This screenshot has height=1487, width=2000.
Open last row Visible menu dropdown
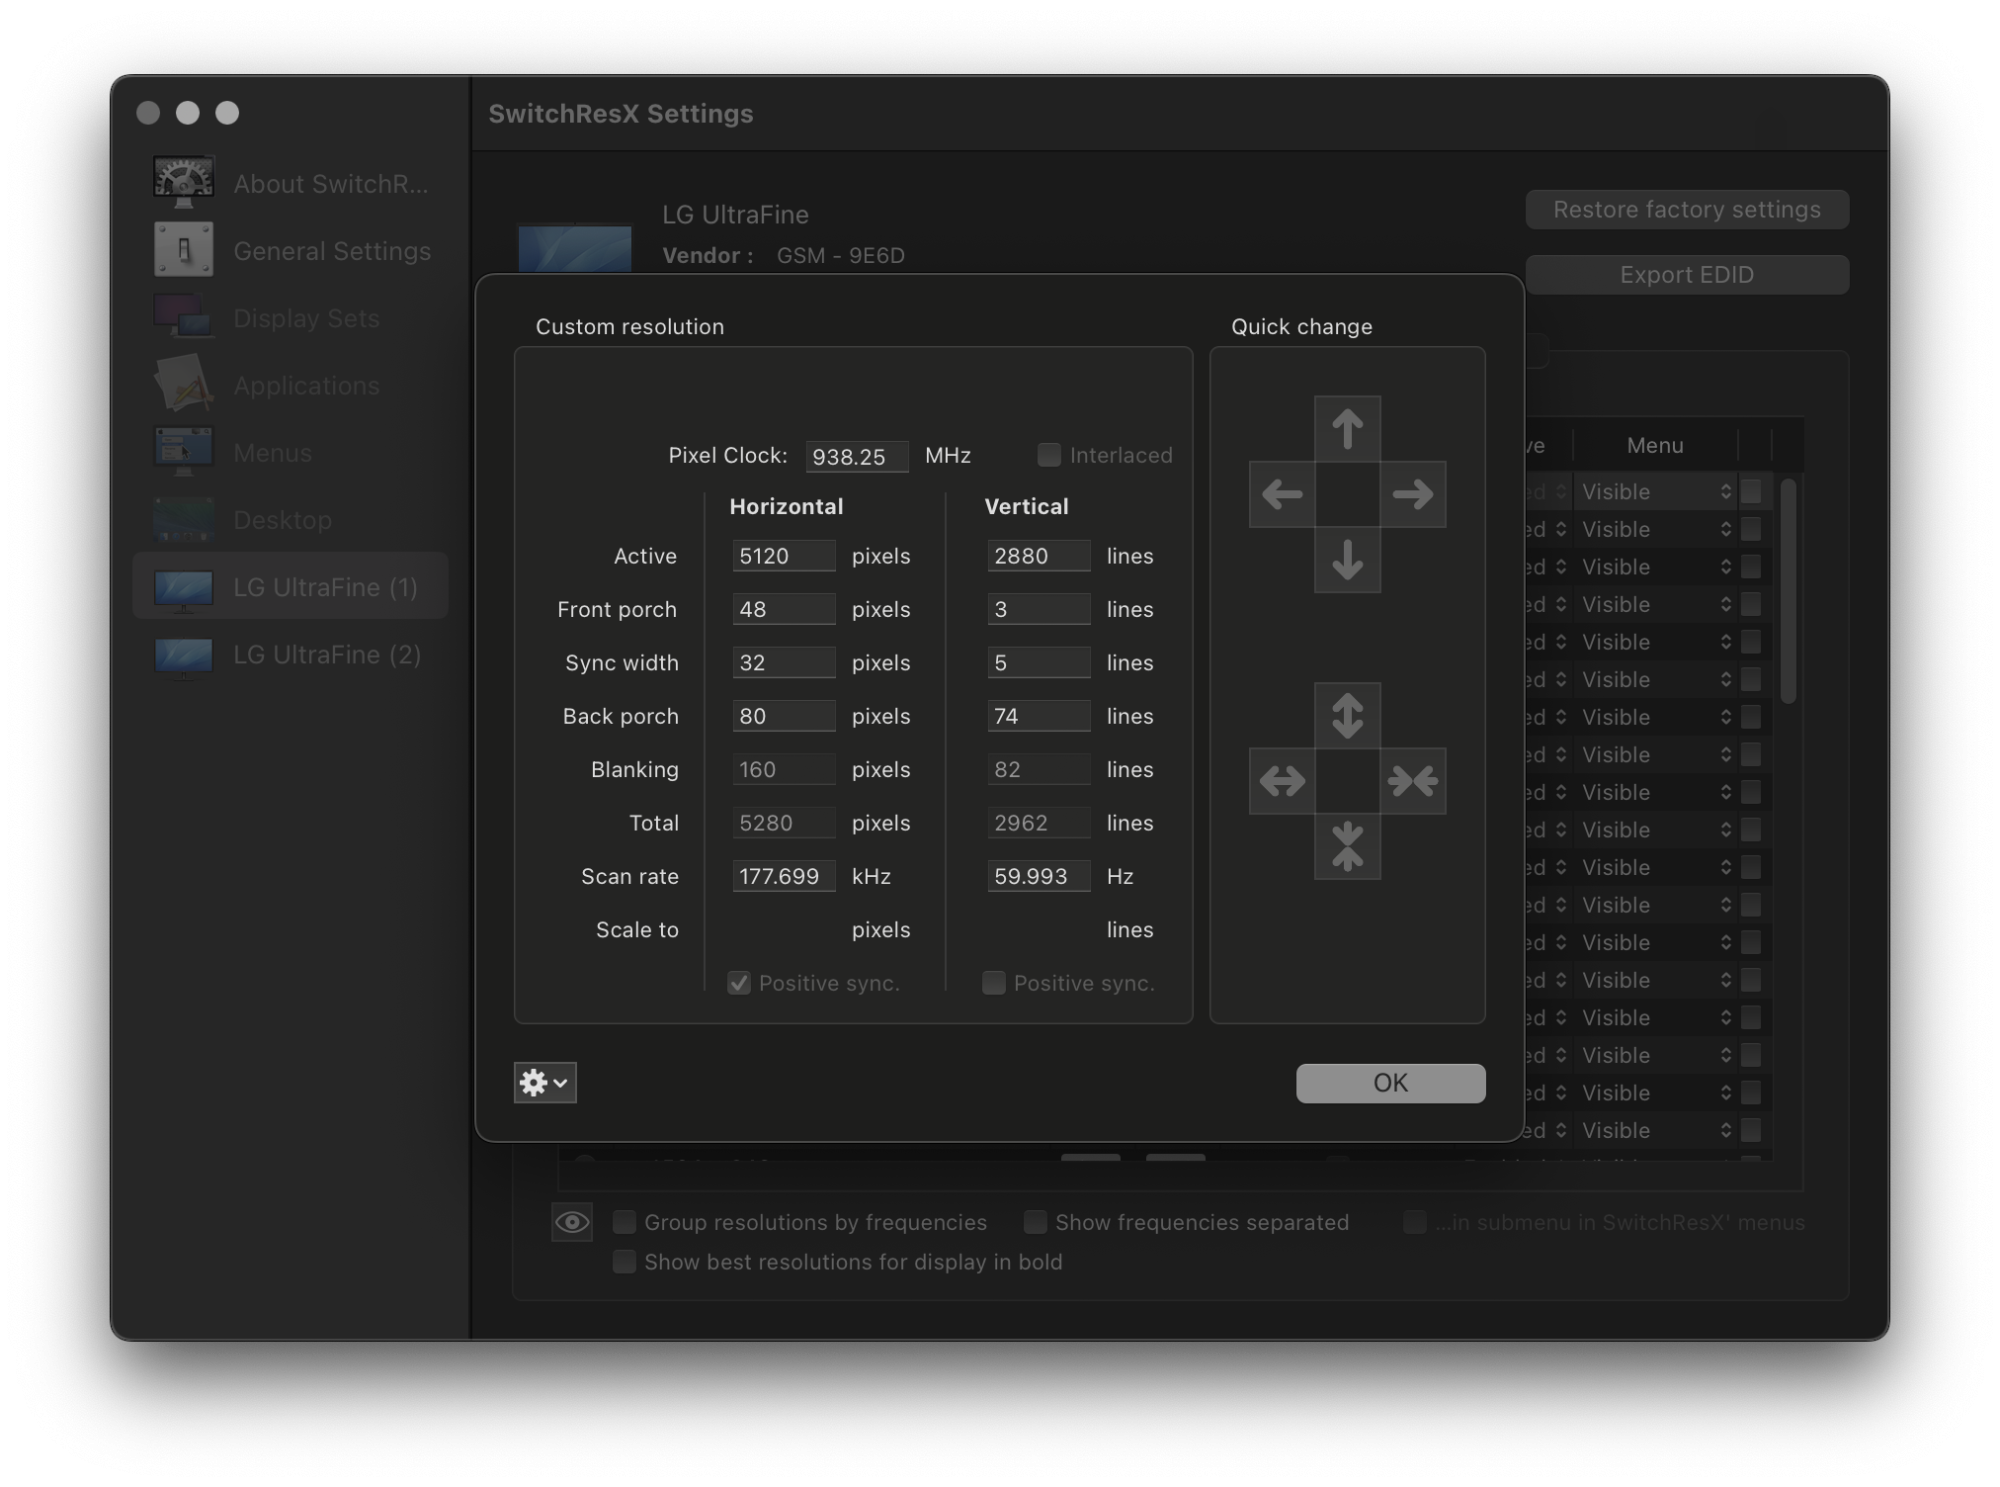(1656, 1130)
